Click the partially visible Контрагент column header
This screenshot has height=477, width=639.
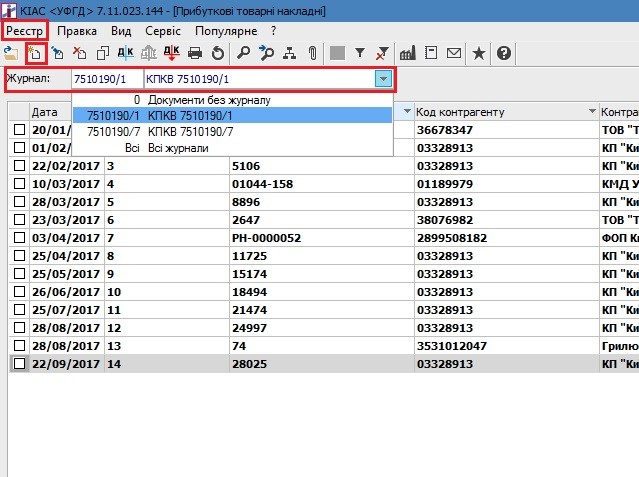(x=619, y=112)
